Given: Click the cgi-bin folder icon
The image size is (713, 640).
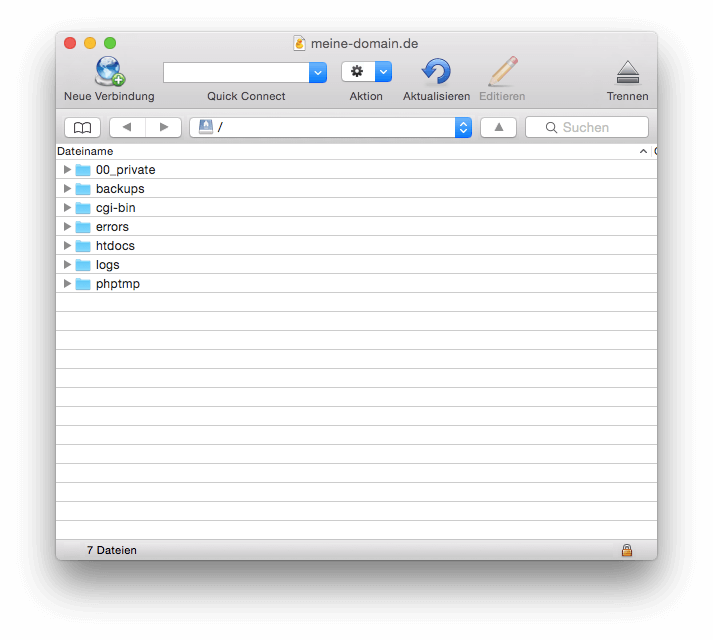Looking at the screenshot, I should [83, 208].
